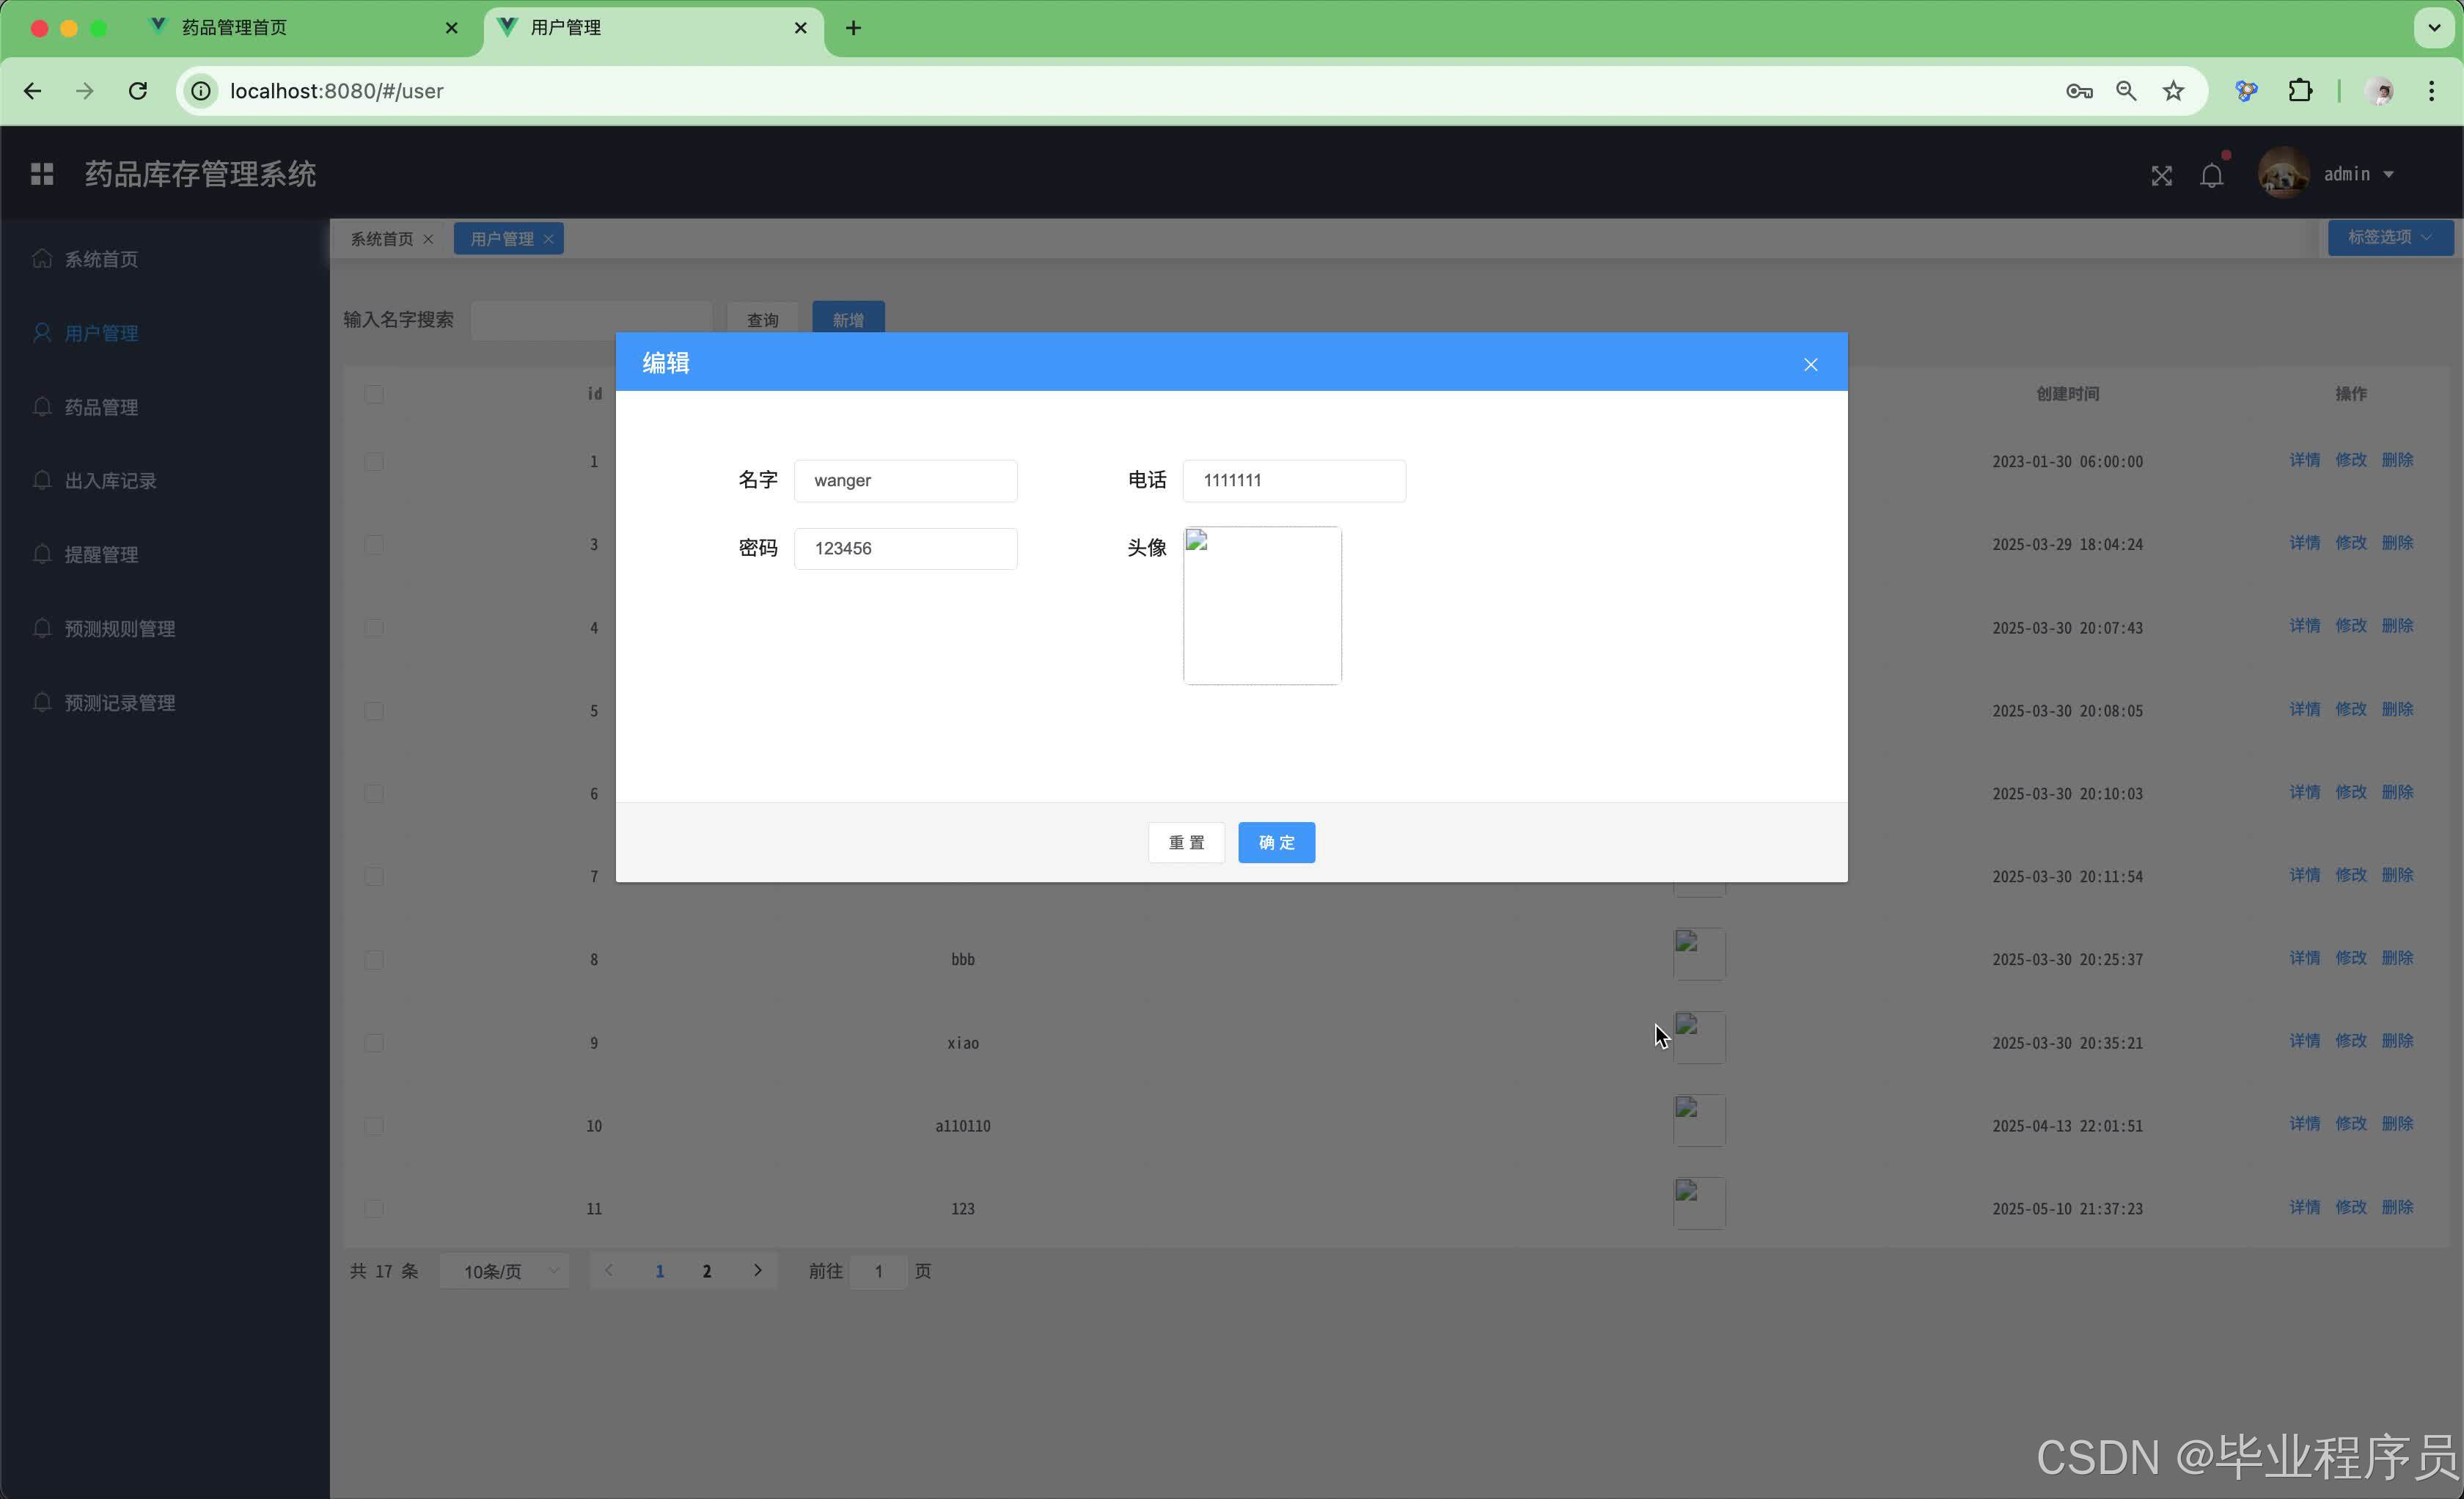Click the grid menu icon beside system title
Screen dimensions: 2464x1499
click(42, 174)
